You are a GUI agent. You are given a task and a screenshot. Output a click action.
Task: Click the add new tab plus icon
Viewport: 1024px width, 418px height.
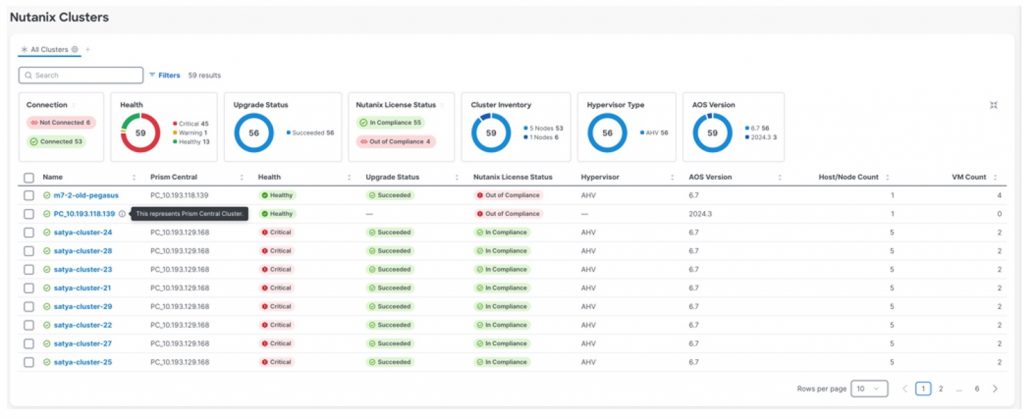pos(87,49)
